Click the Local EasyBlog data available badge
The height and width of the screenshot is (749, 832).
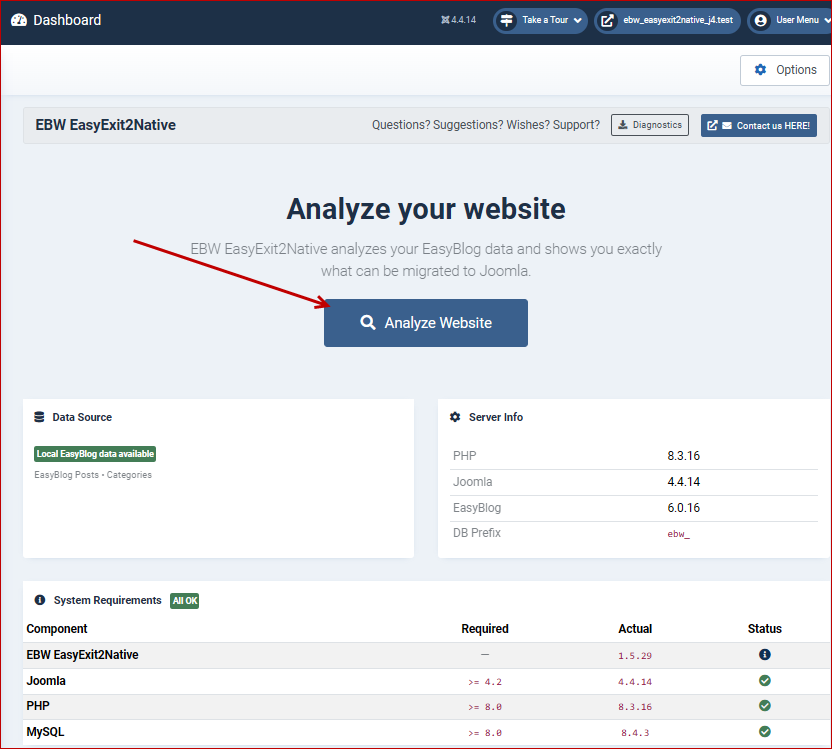(94, 453)
